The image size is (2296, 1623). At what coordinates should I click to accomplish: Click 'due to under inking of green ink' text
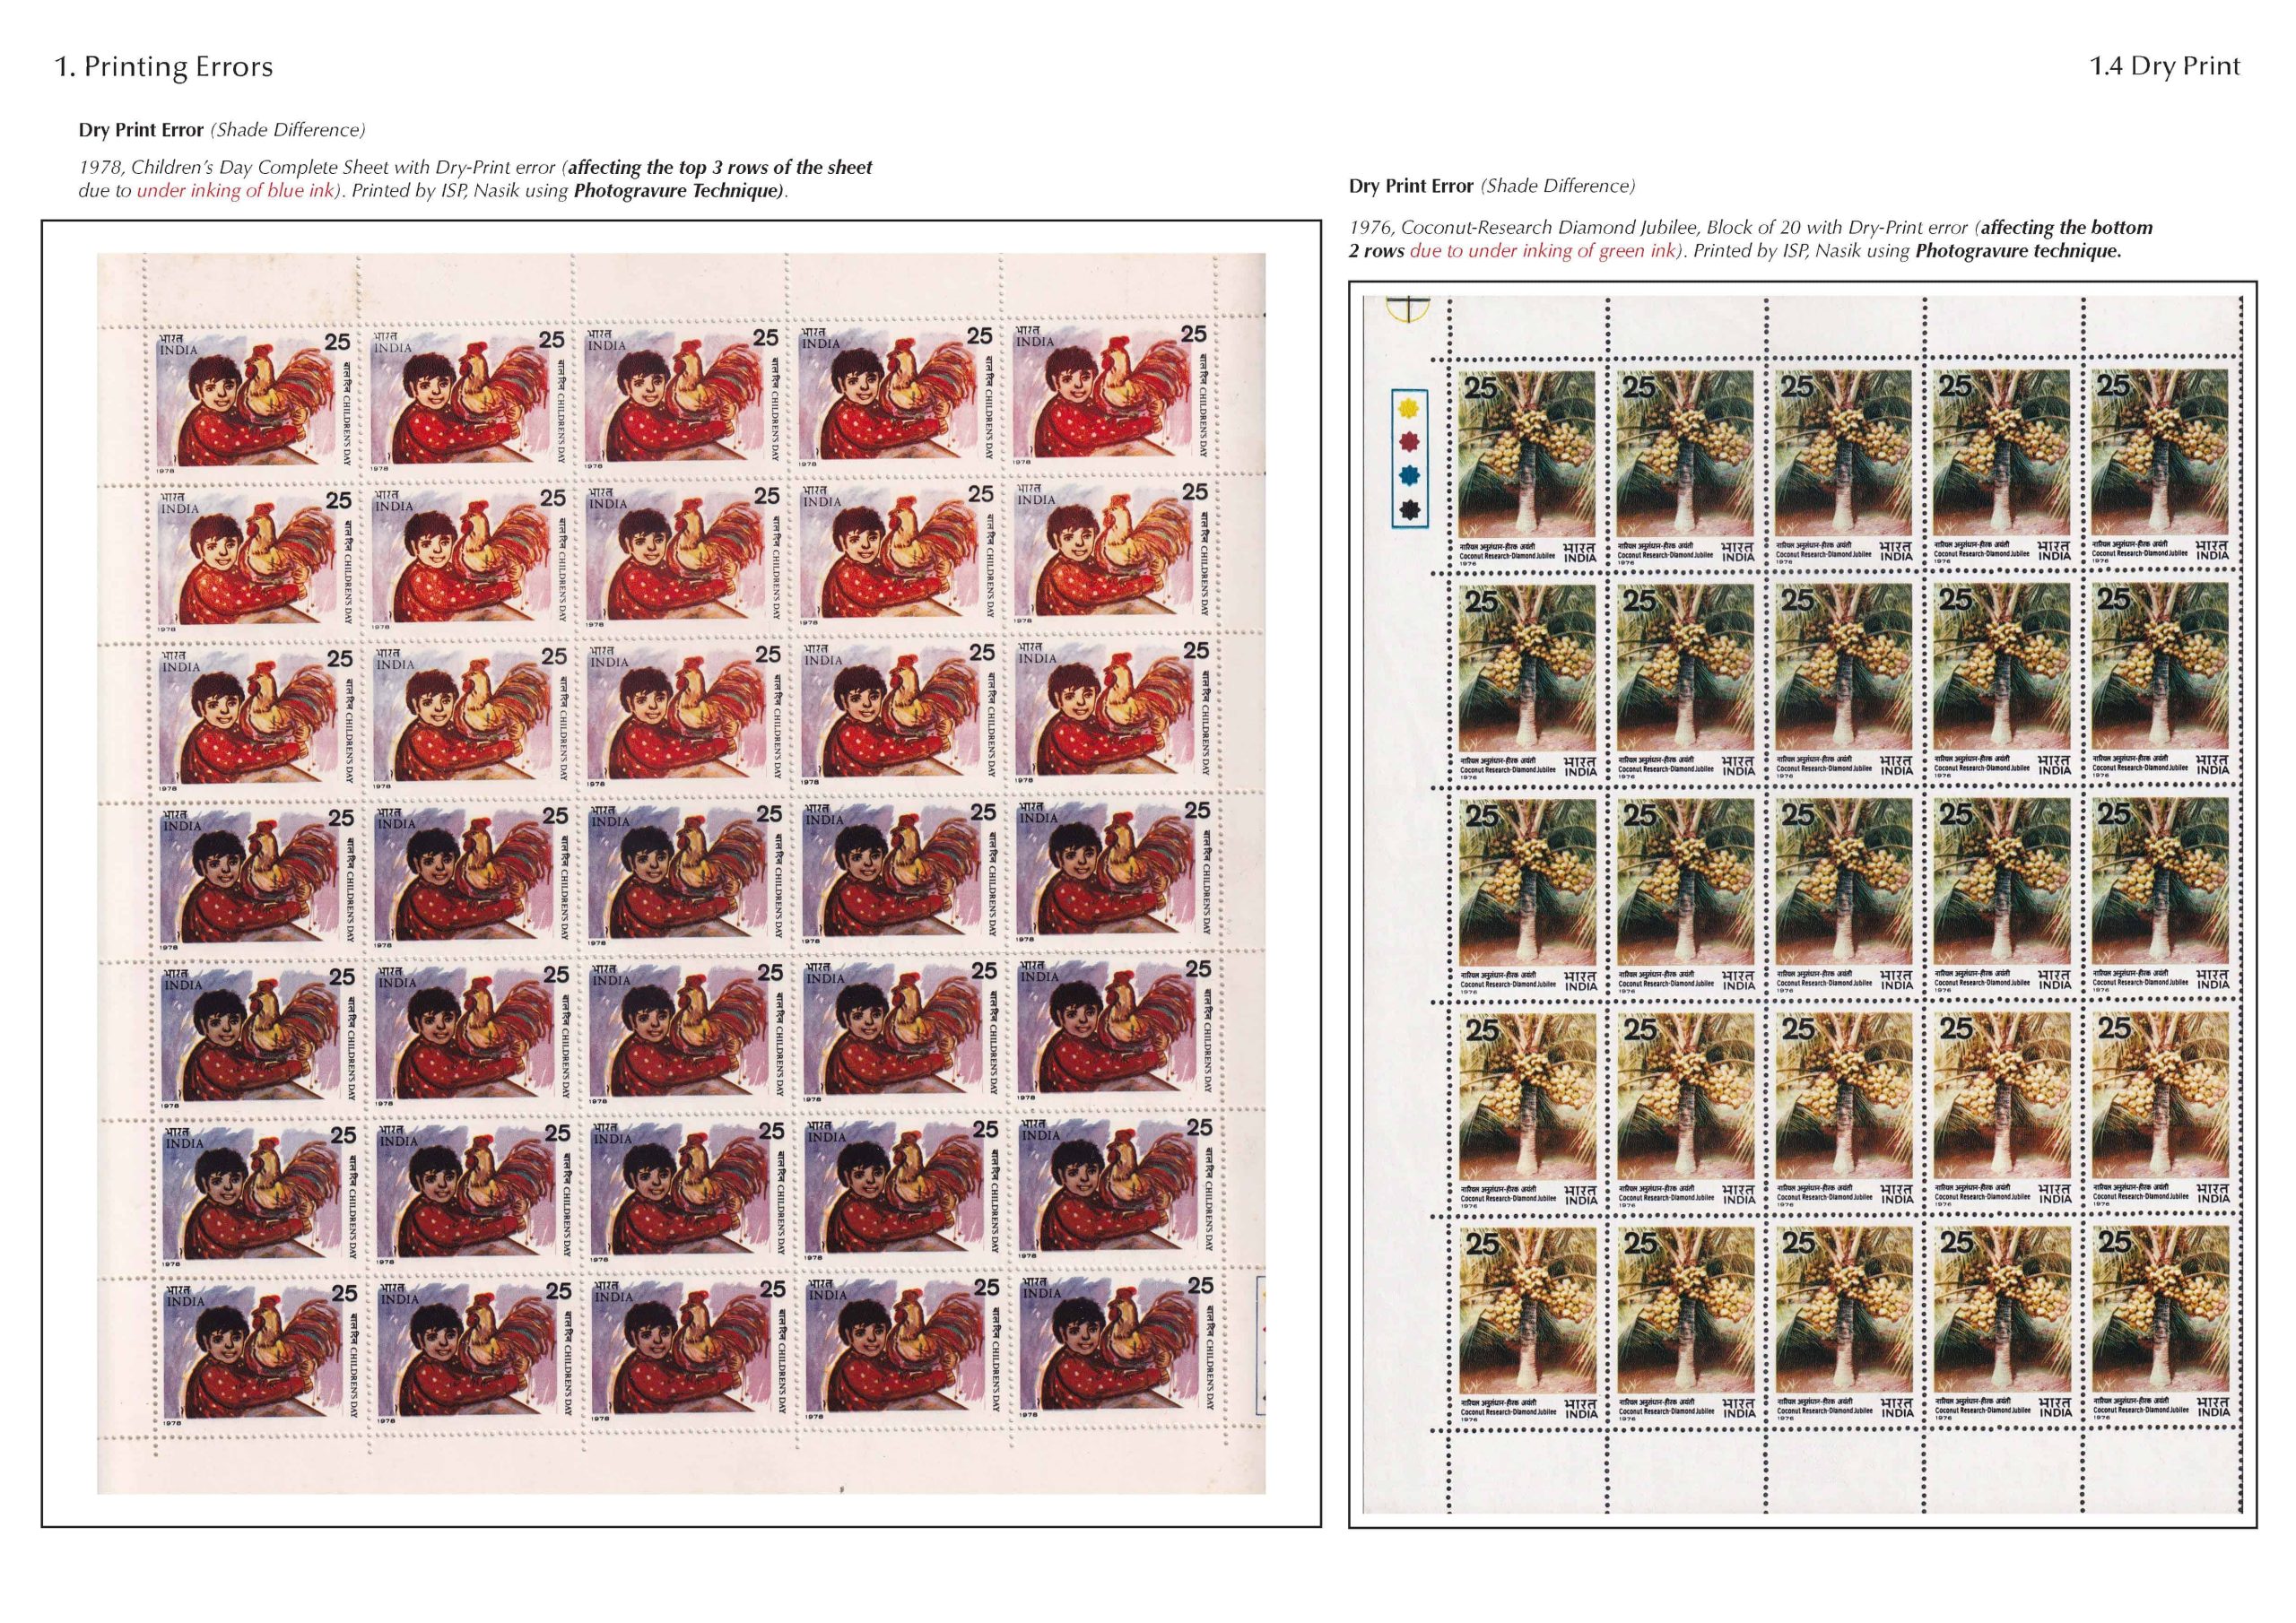coord(1541,251)
